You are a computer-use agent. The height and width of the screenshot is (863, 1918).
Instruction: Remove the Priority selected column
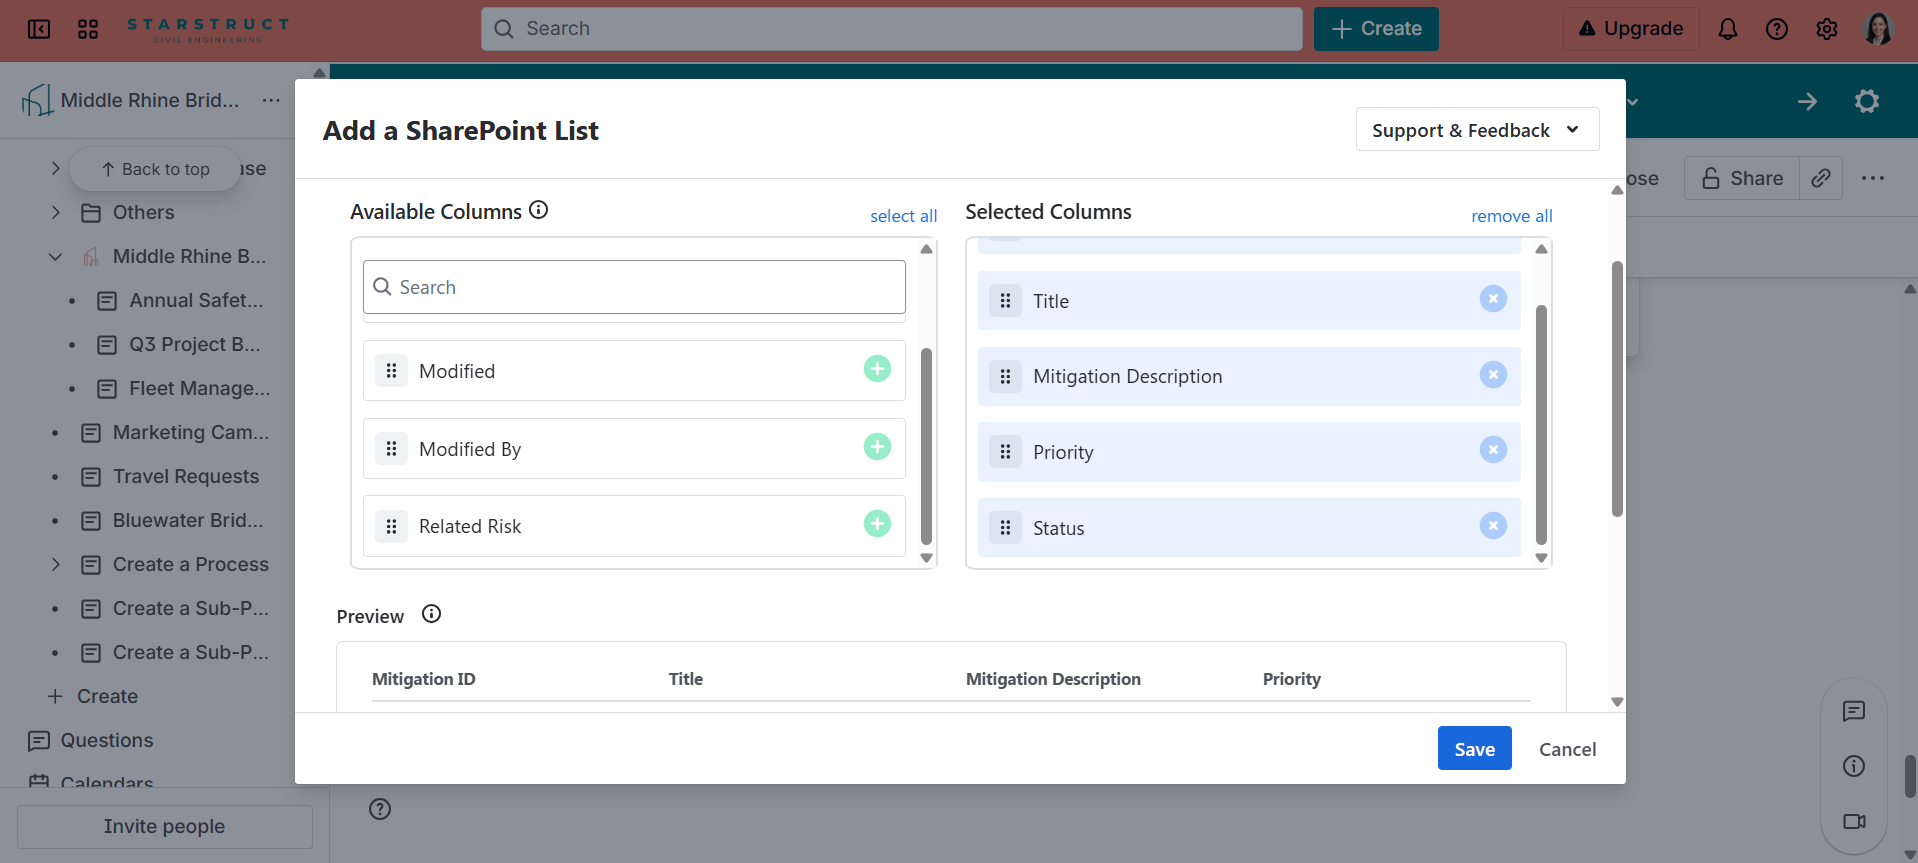pyautogui.click(x=1492, y=450)
